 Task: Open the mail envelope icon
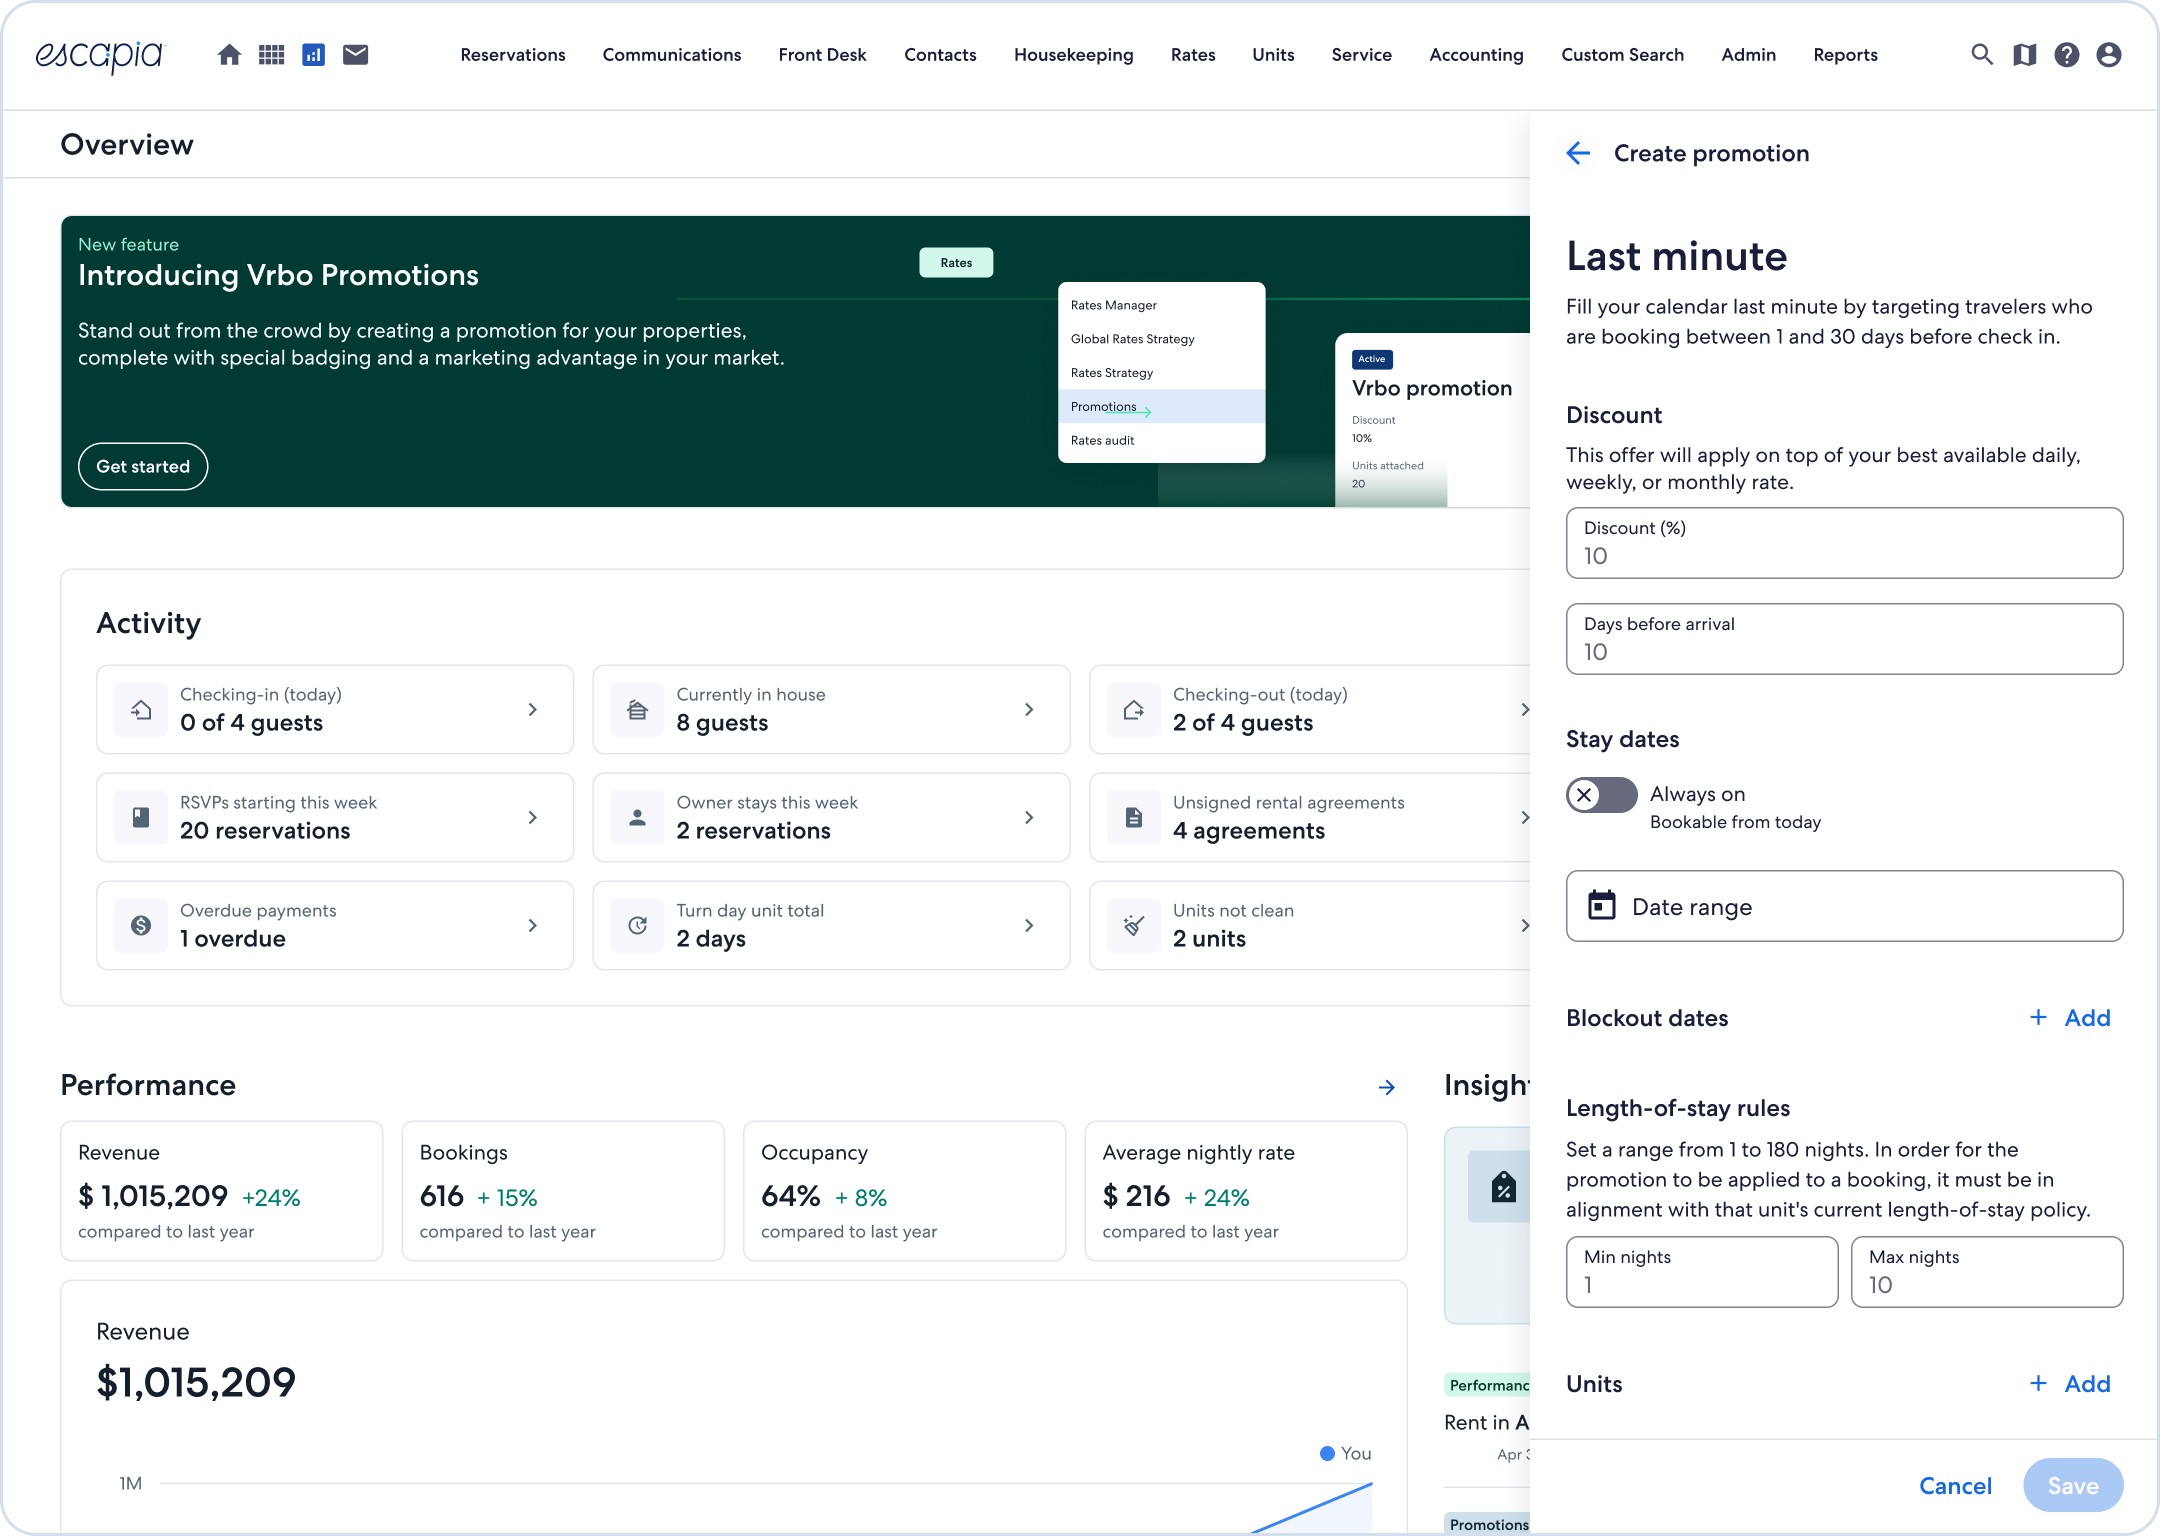pos(356,55)
